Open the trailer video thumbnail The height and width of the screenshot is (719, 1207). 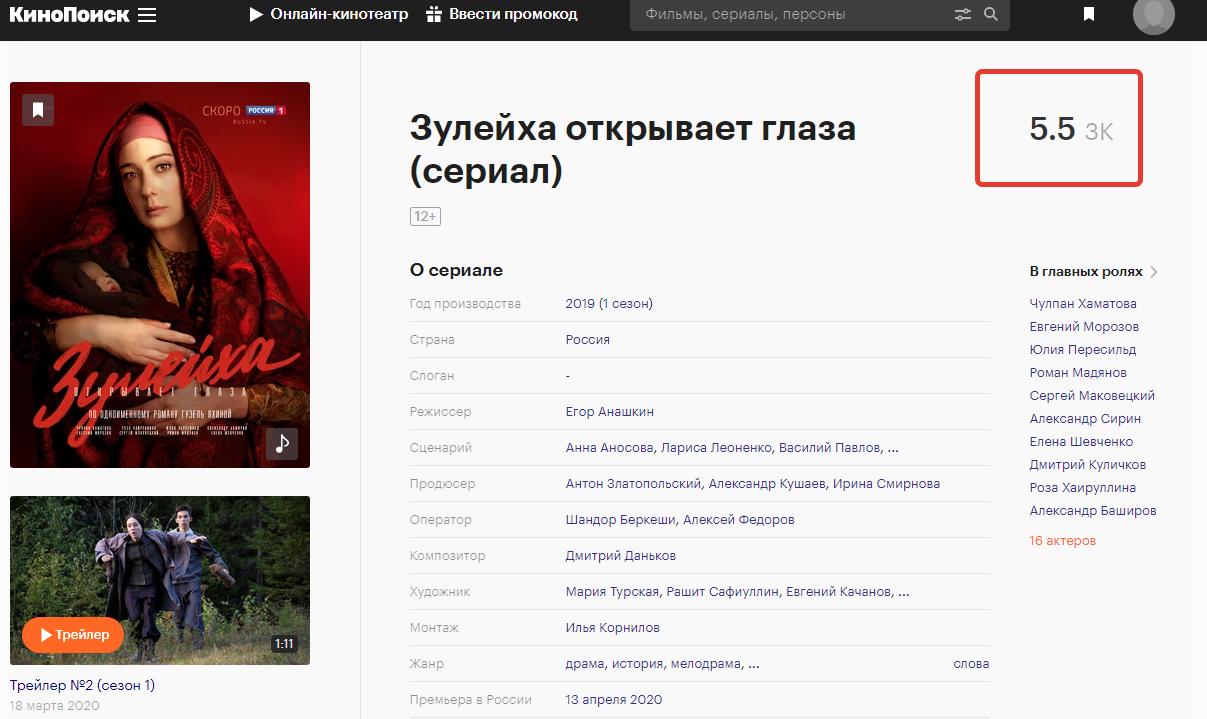160,580
